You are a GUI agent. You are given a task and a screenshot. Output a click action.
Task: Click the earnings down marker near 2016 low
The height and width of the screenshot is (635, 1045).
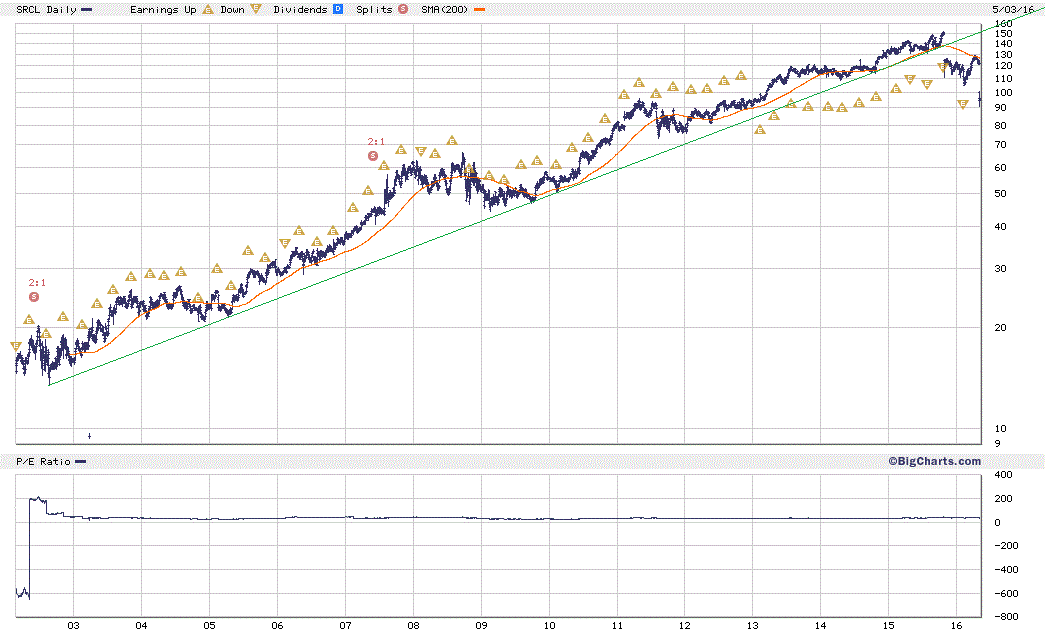(962, 104)
